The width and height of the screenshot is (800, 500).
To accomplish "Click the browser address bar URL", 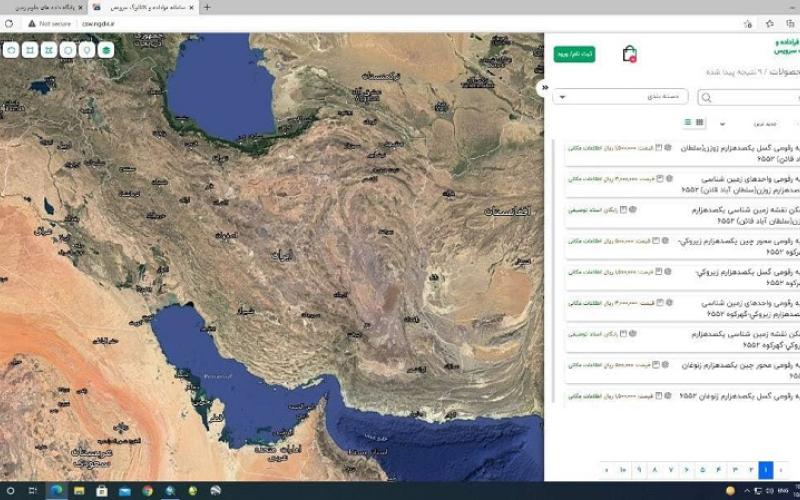I will [x=98, y=23].
